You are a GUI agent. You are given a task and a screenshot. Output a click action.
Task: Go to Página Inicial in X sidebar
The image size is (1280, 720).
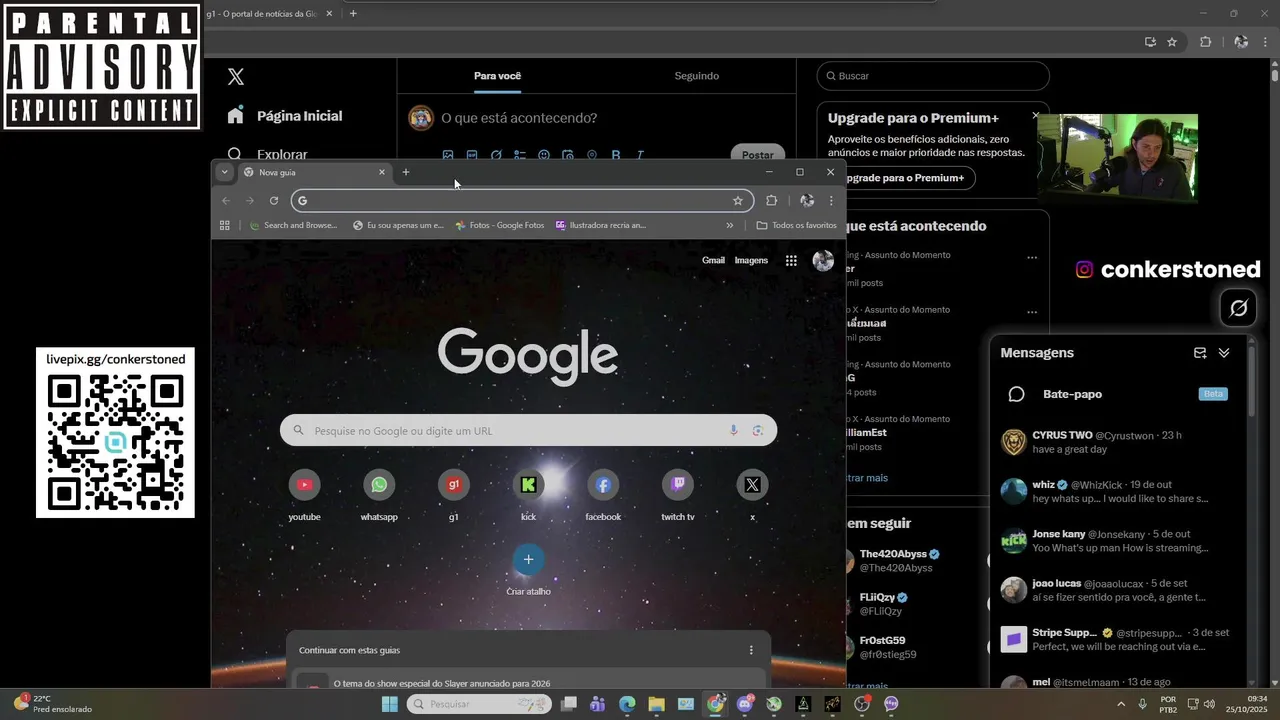(285, 116)
